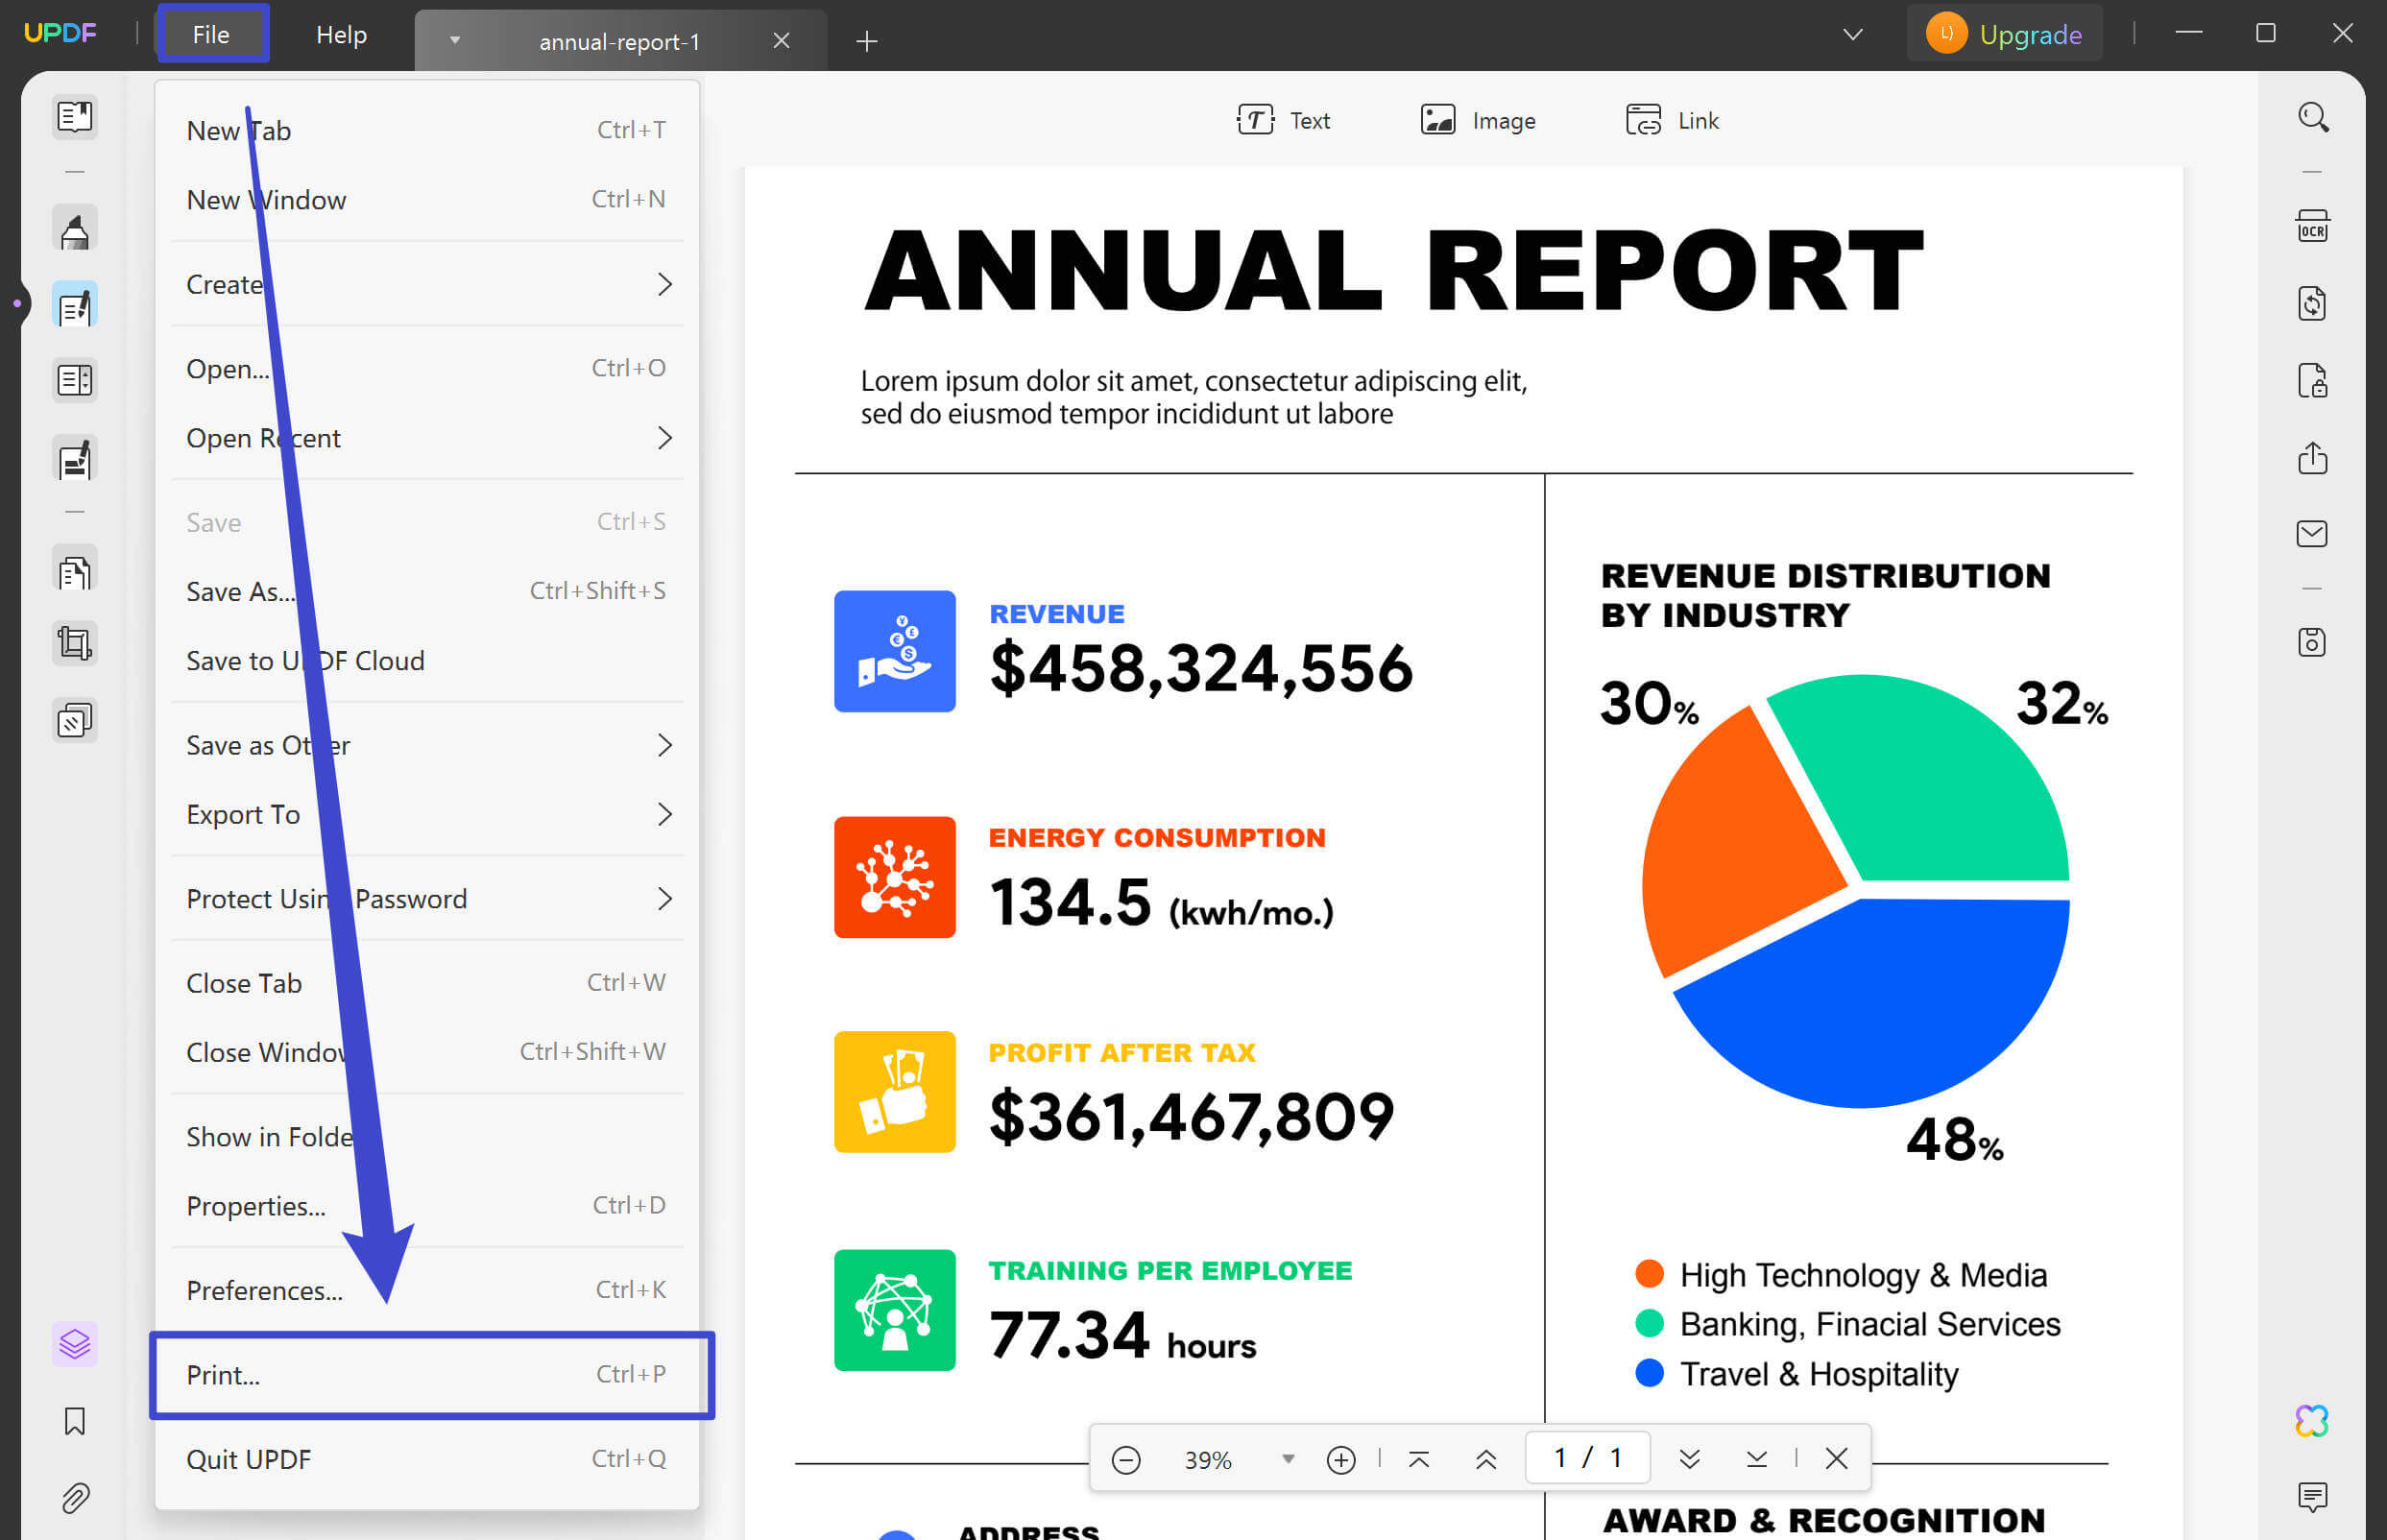Screen dimensions: 2387x1540
Task: Open the Bookmark panel
Action: (75, 1420)
